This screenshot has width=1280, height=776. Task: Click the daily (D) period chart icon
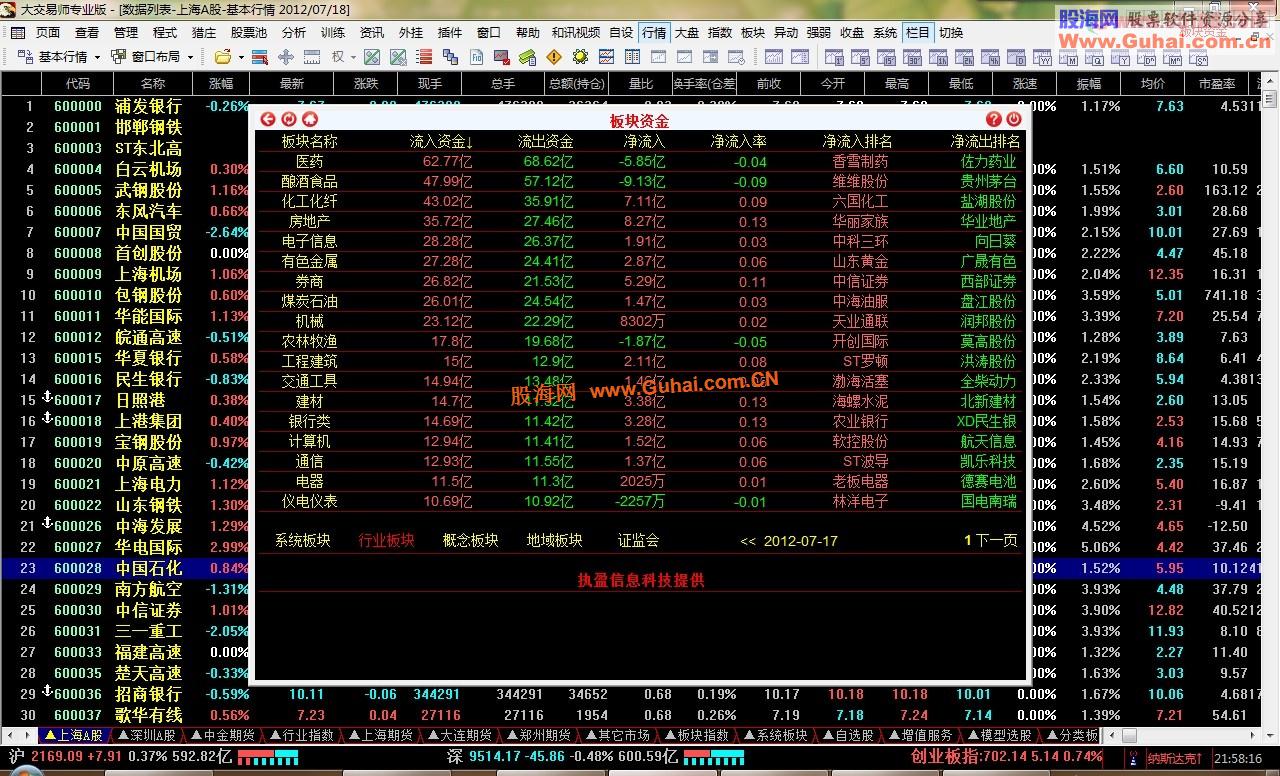[x=1016, y=57]
